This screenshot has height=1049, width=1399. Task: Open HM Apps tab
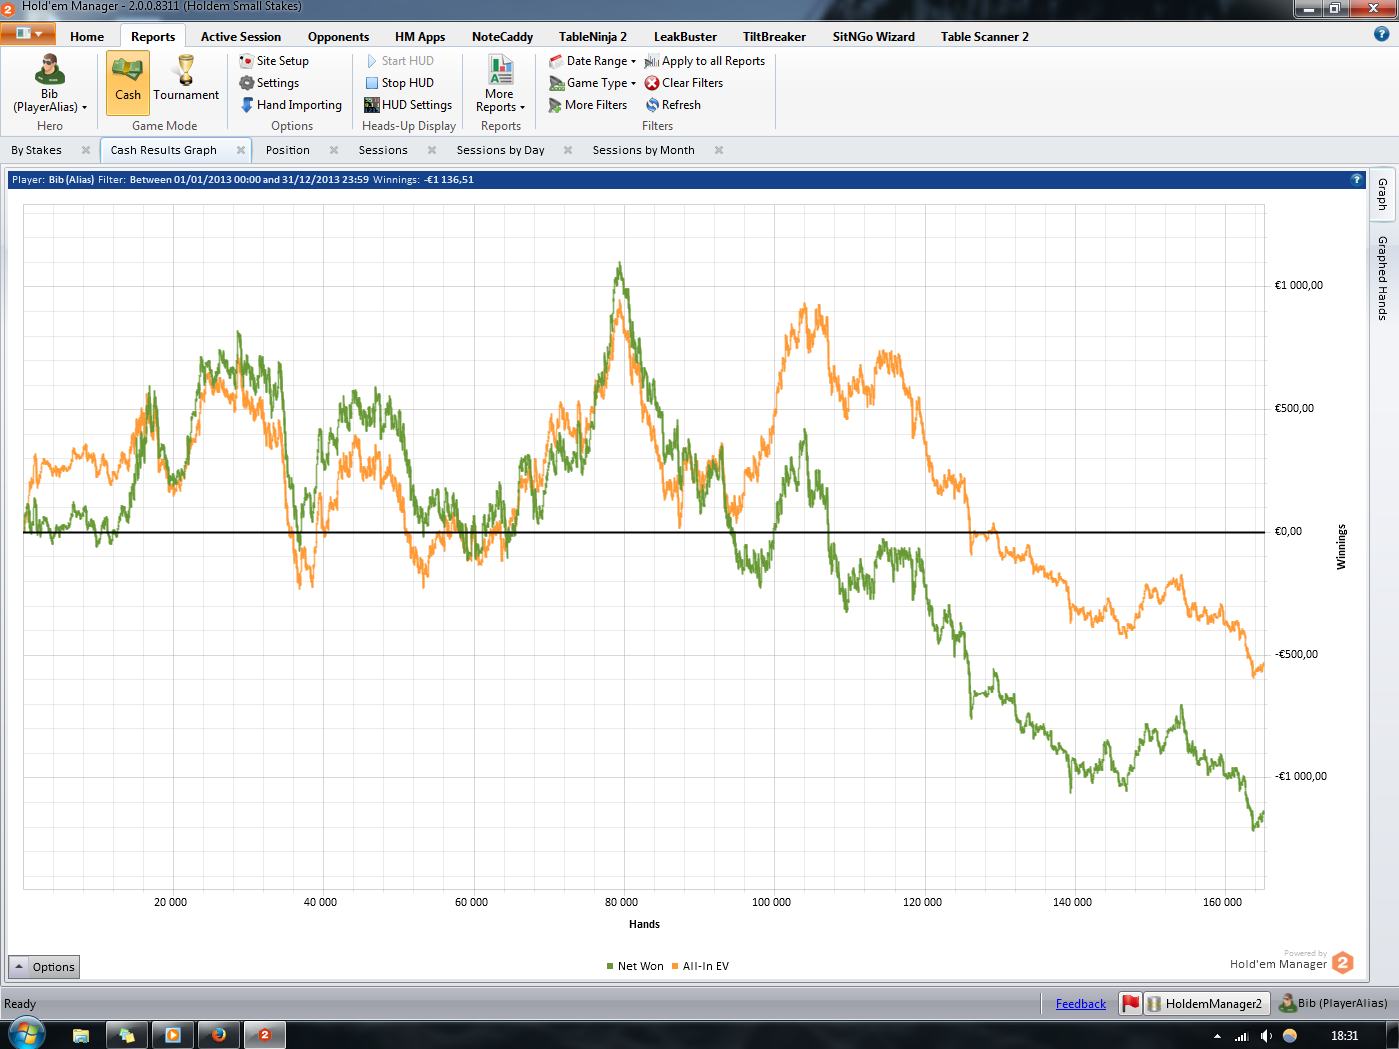click(x=420, y=37)
